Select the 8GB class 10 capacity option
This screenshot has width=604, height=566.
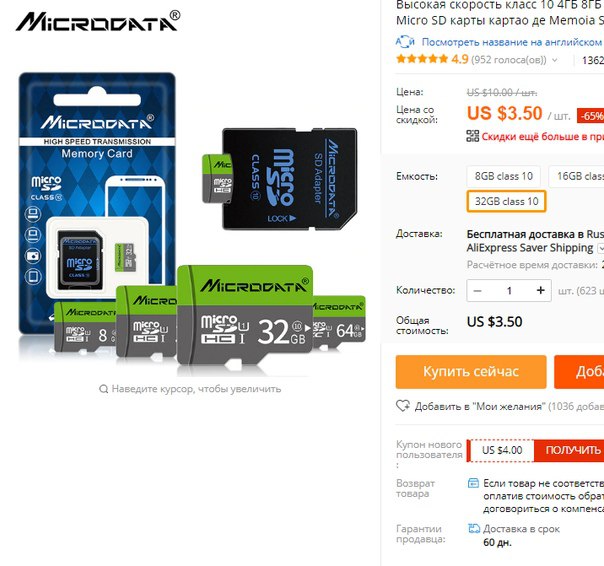pos(503,176)
